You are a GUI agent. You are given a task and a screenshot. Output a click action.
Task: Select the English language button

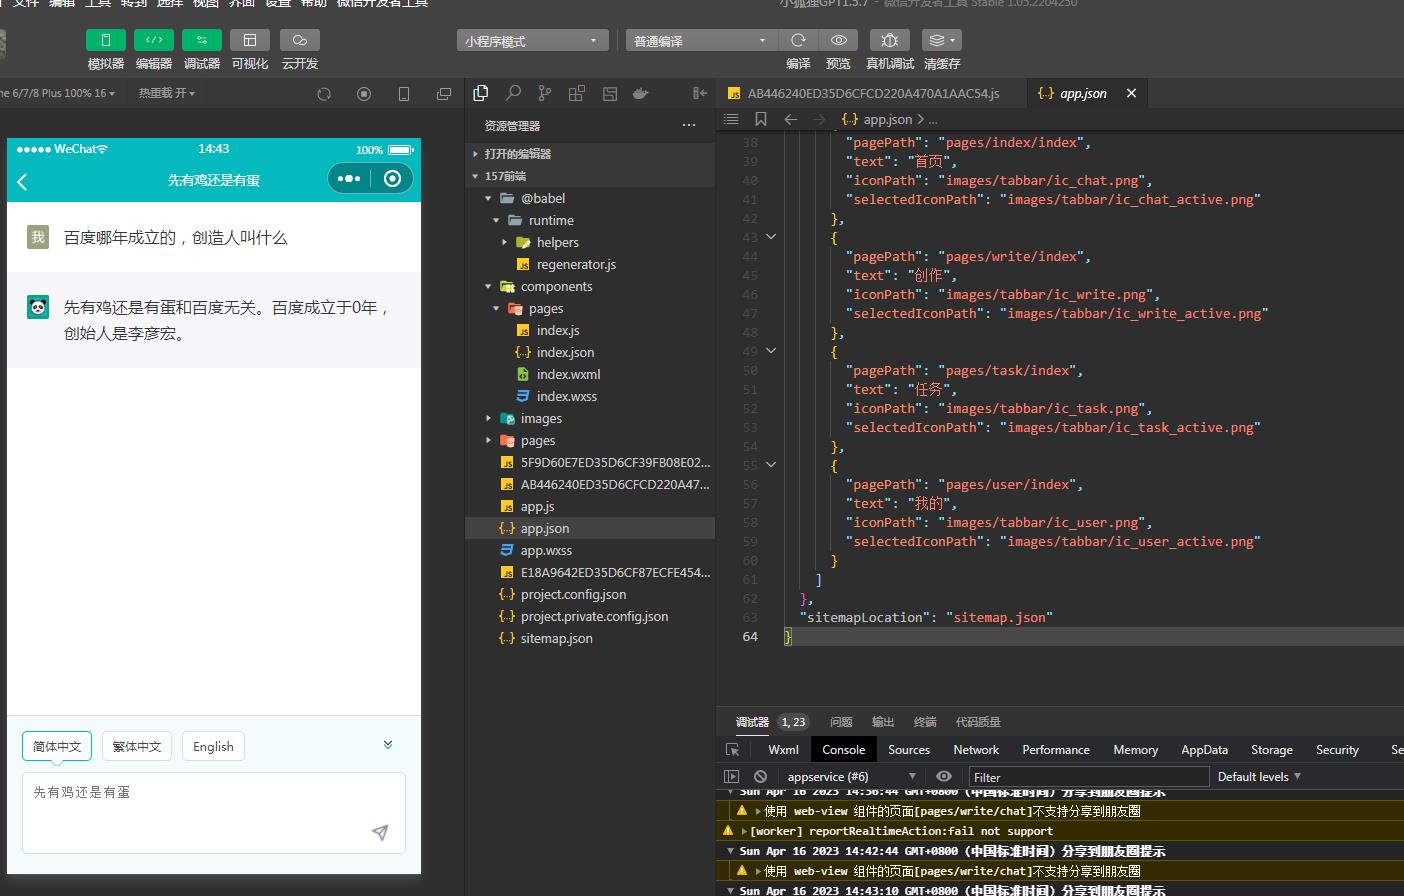pyautogui.click(x=213, y=746)
